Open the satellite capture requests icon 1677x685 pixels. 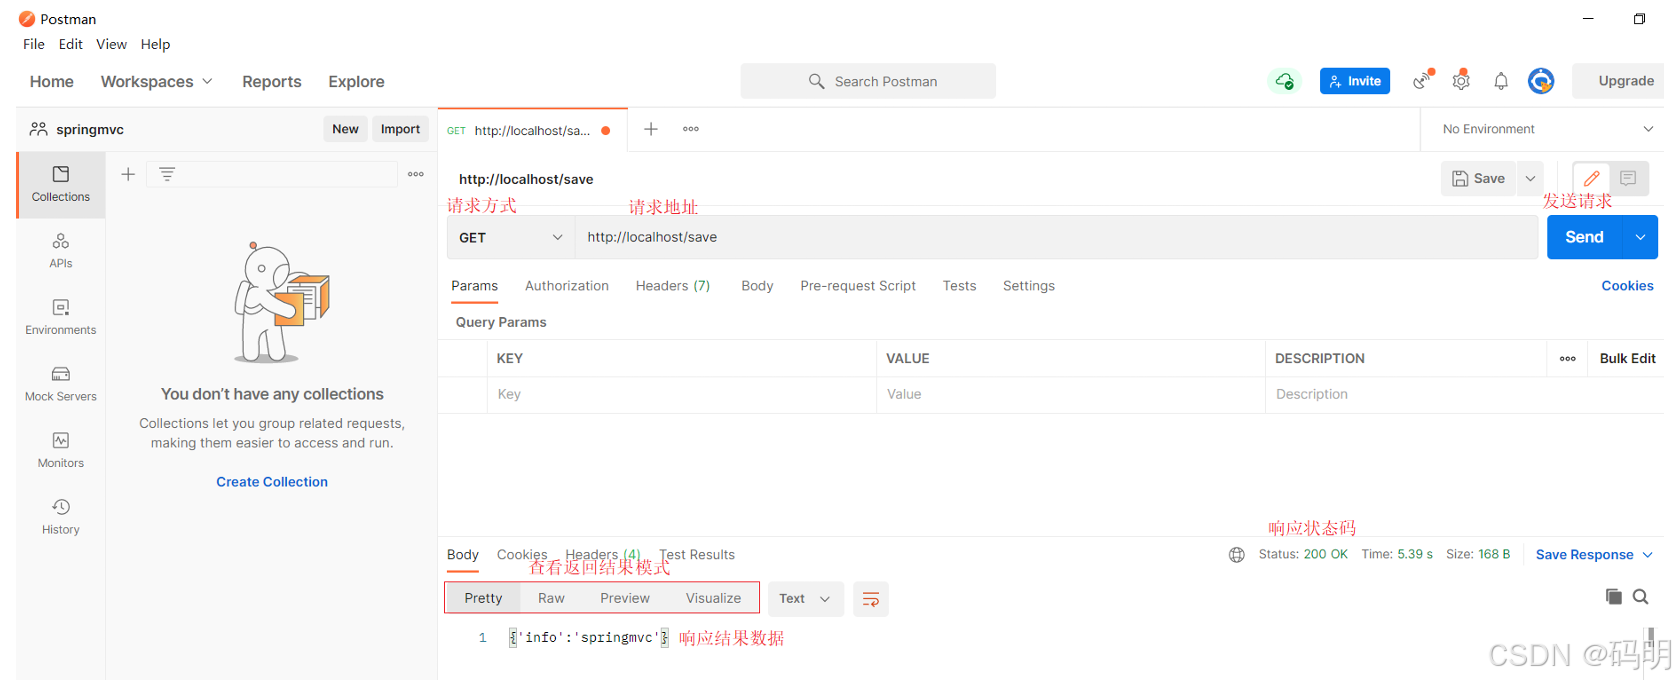coord(1423,80)
